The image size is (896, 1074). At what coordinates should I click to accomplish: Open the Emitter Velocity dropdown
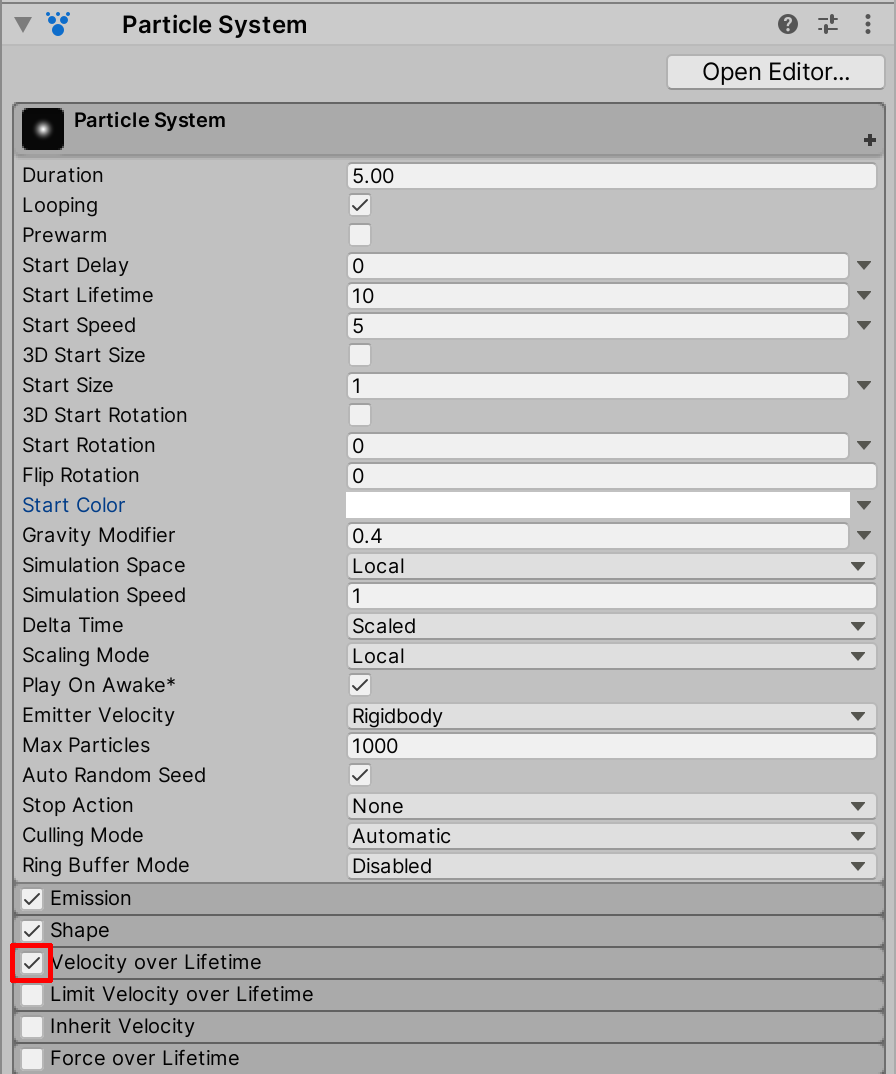tap(611, 716)
